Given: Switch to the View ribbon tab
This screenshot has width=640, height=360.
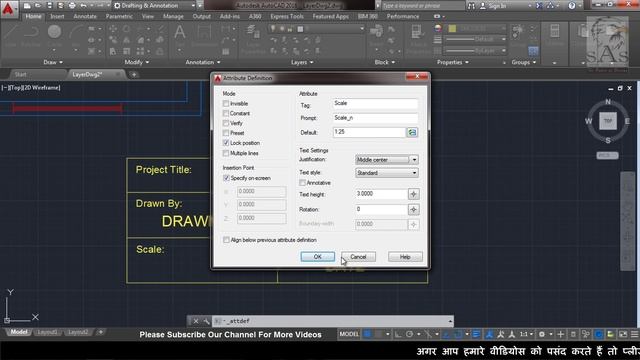Looking at the screenshot, I should point(148,16).
